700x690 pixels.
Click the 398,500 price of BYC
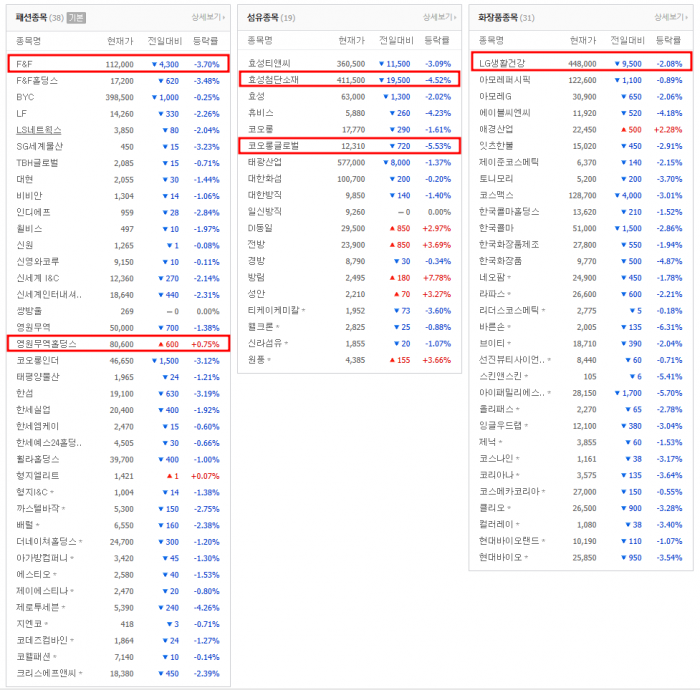tap(119, 97)
